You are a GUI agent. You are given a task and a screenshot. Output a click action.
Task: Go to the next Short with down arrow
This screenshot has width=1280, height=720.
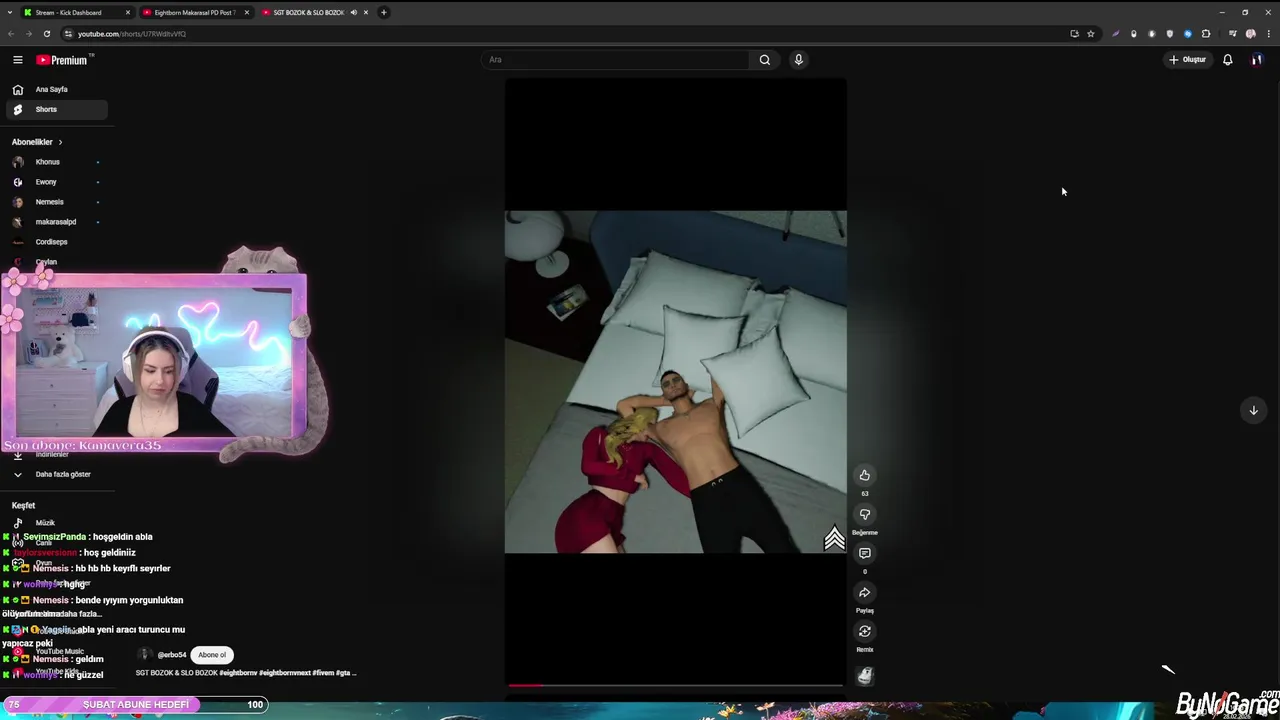point(1253,410)
